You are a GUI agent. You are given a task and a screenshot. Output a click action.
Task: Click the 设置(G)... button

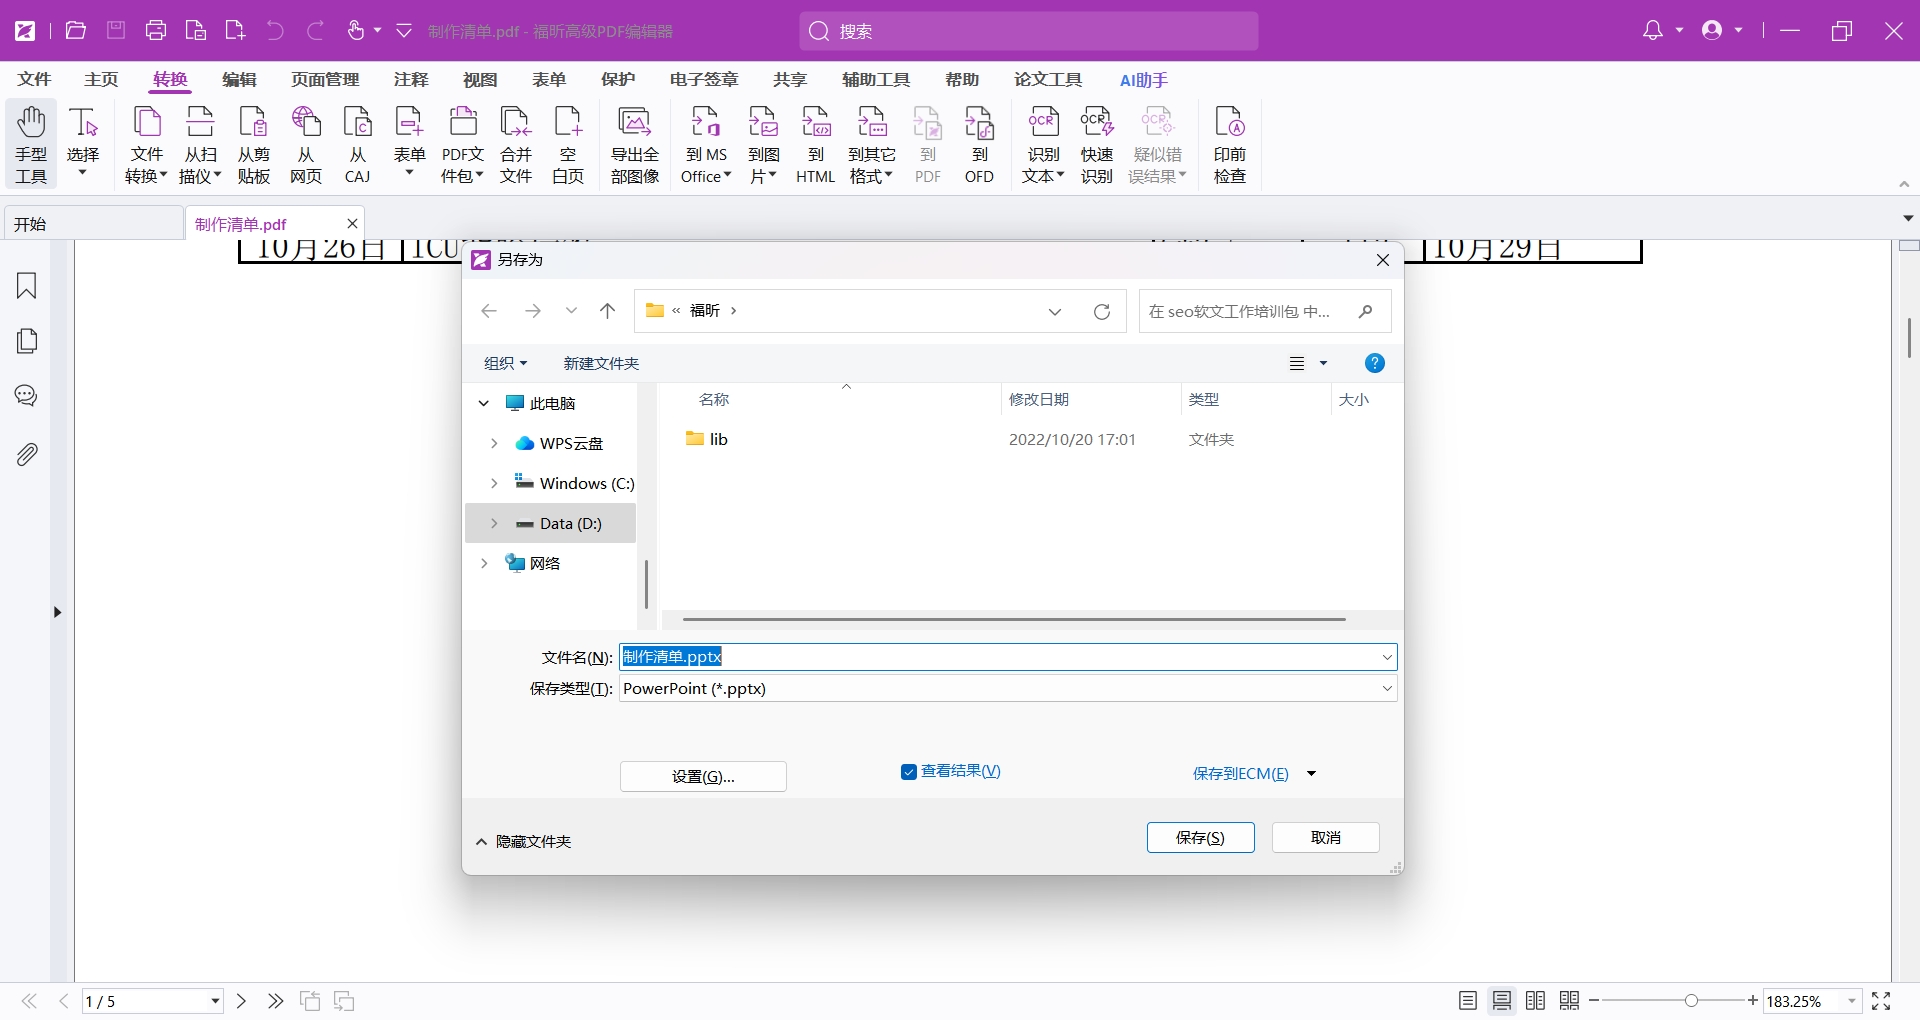[x=703, y=777]
